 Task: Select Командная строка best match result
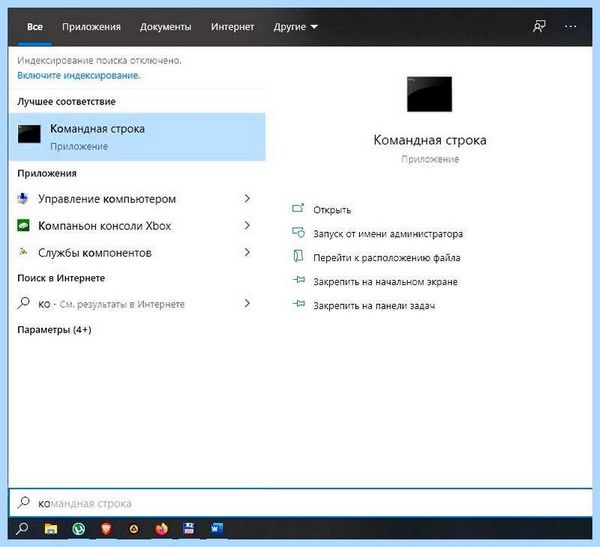[137, 137]
